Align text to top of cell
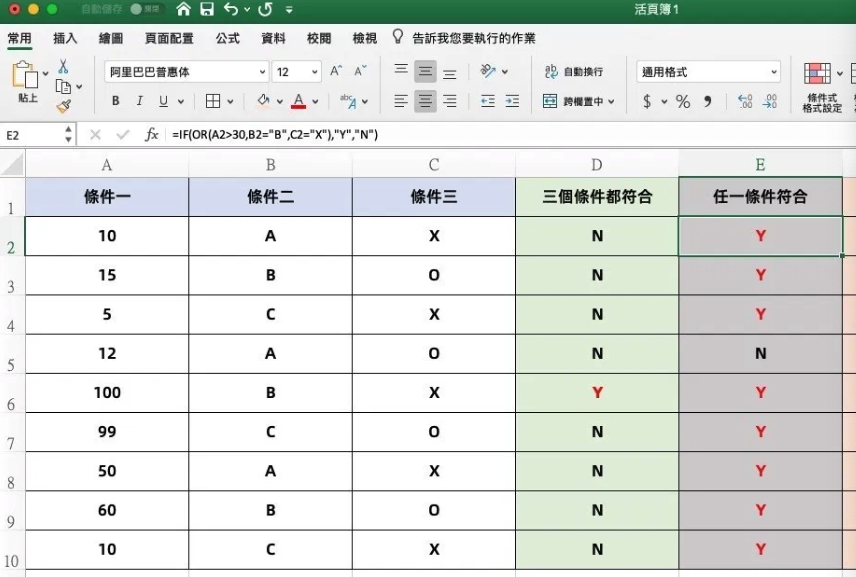 [401, 71]
